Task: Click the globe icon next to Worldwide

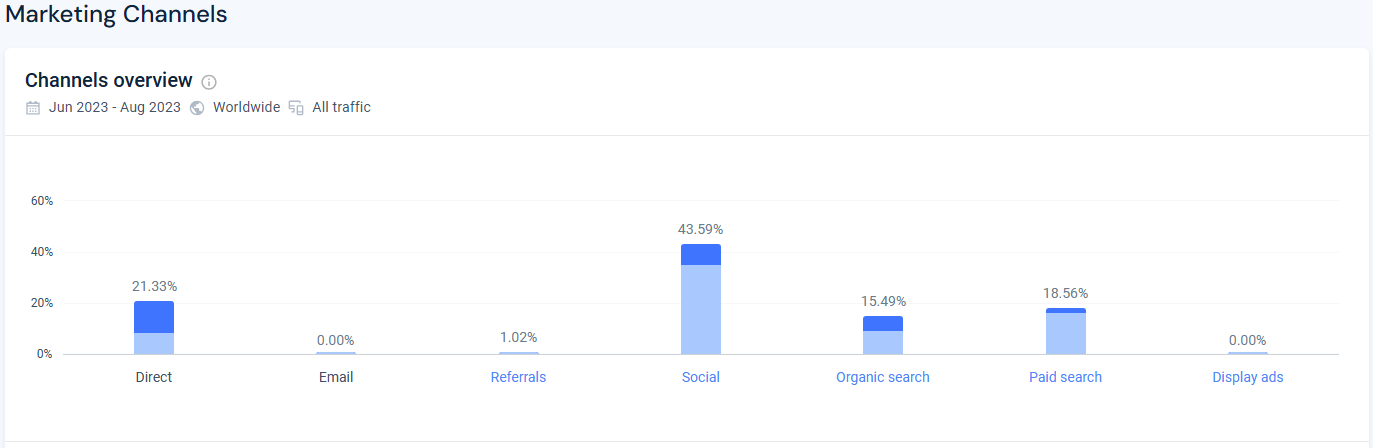Action: [x=197, y=107]
